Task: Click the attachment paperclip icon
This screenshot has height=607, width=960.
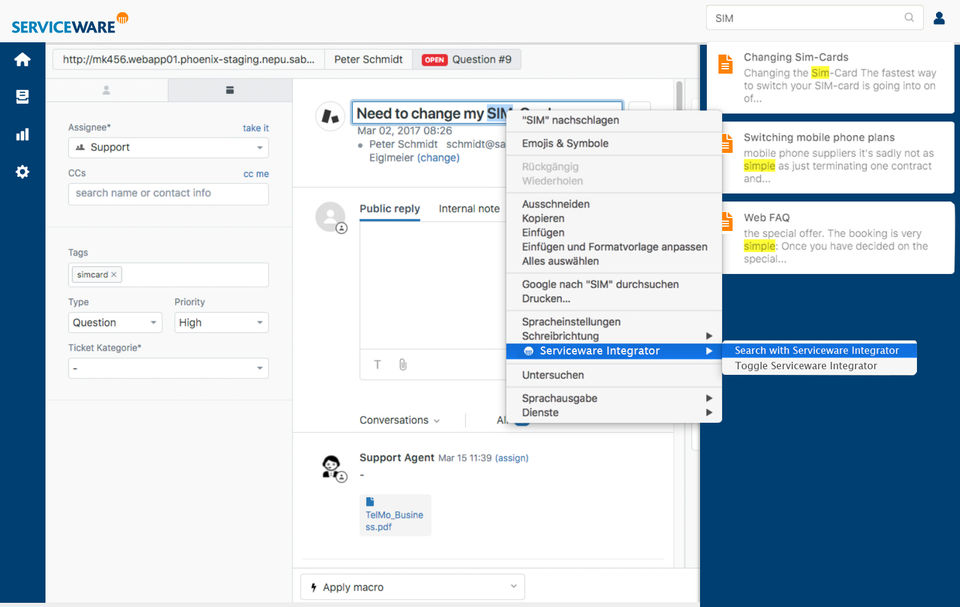Action: [403, 364]
